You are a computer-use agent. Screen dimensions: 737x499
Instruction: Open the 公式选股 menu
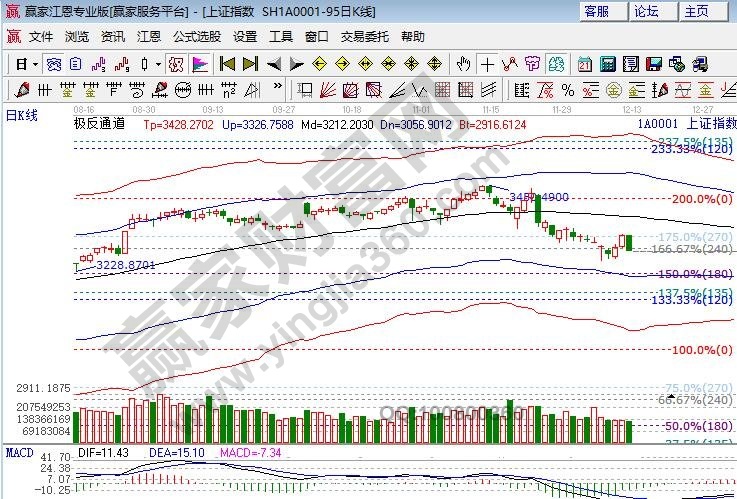tap(197, 36)
